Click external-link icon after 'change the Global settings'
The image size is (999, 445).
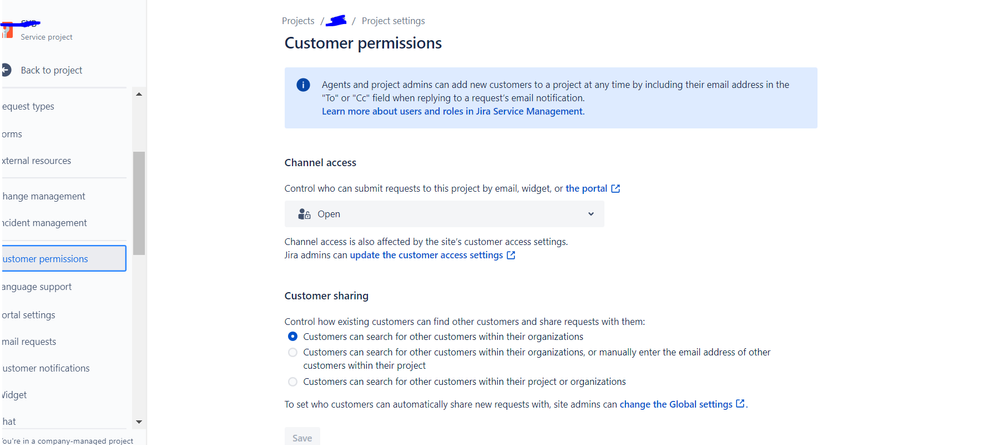(740, 404)
